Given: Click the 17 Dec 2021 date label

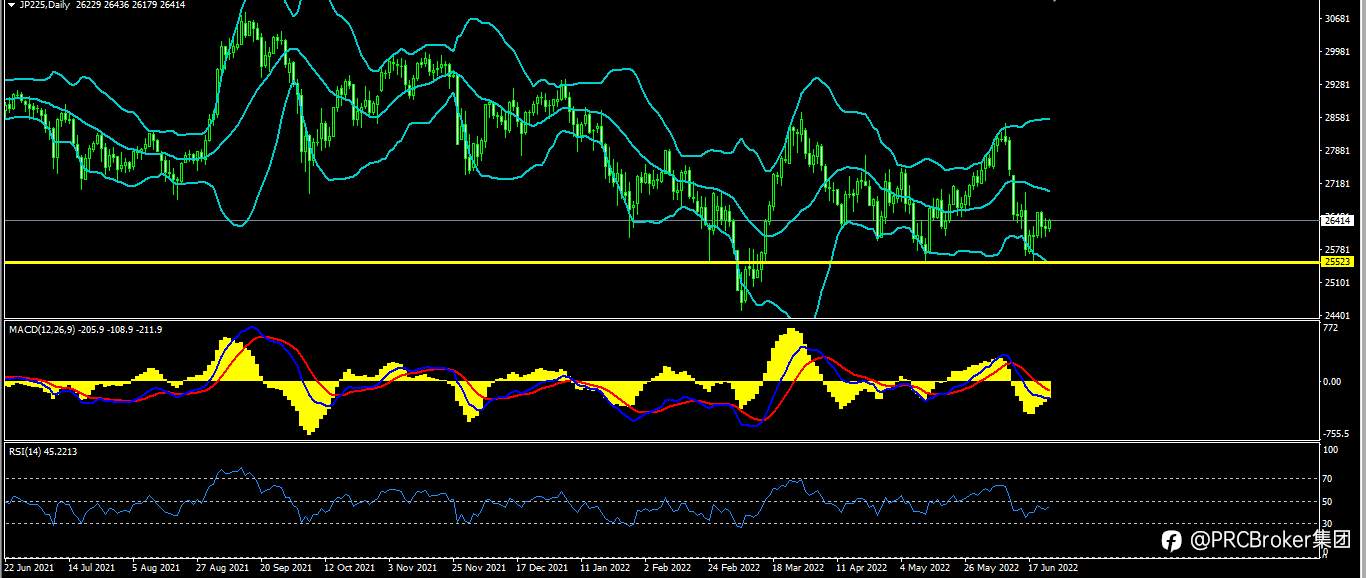Looking at the screenshot, I should (541, 567).
